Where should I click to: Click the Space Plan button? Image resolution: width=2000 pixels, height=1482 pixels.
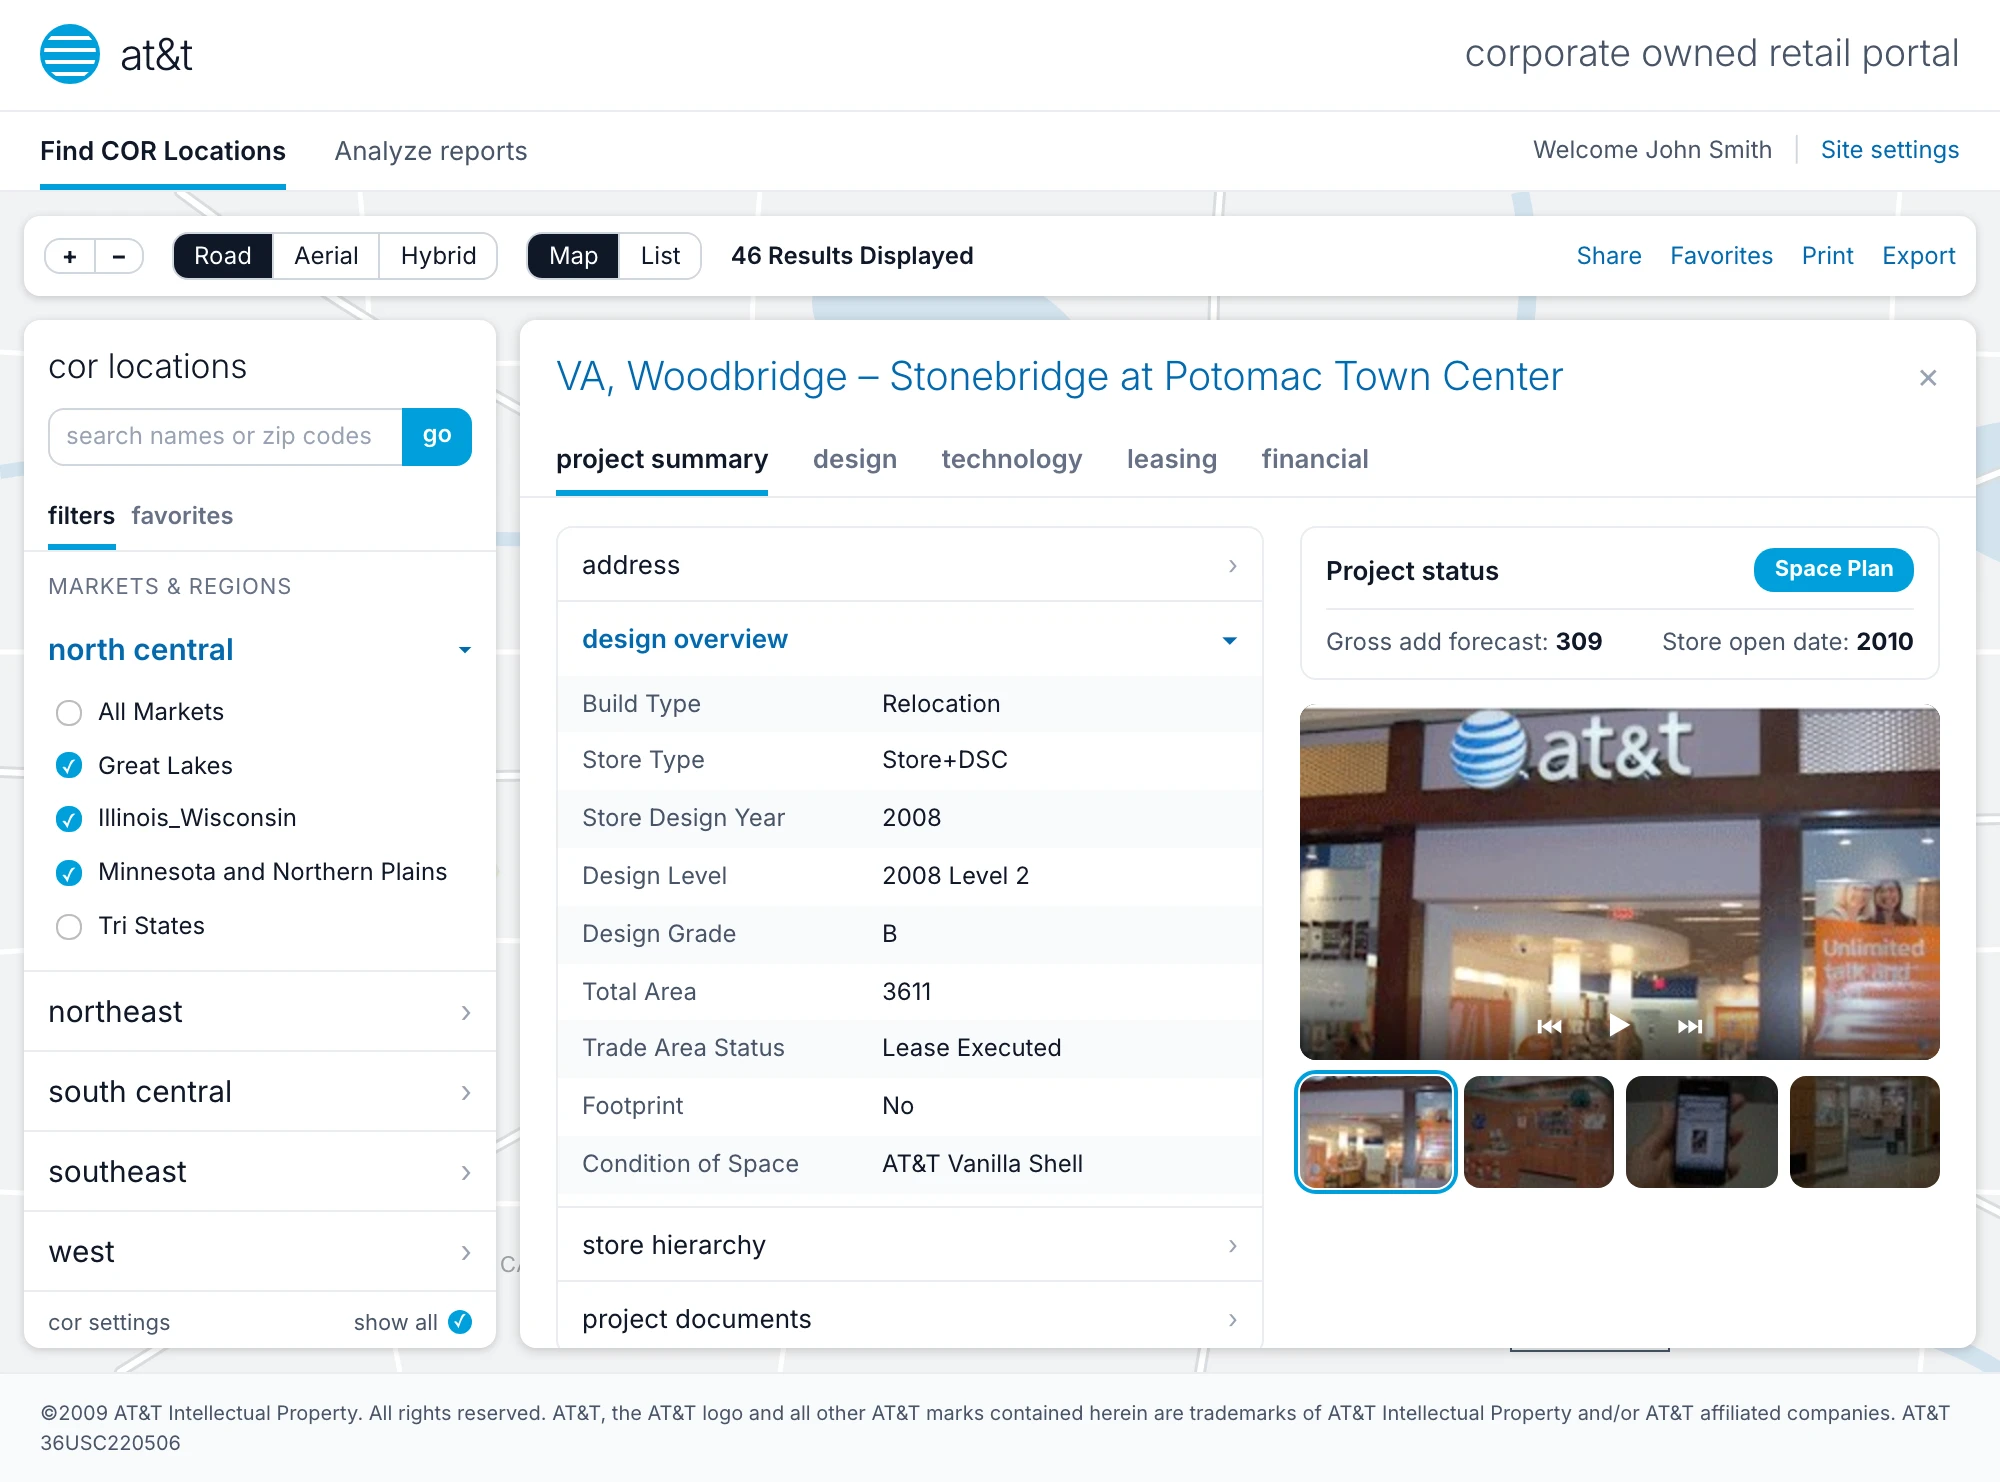tap(1834, 569)
